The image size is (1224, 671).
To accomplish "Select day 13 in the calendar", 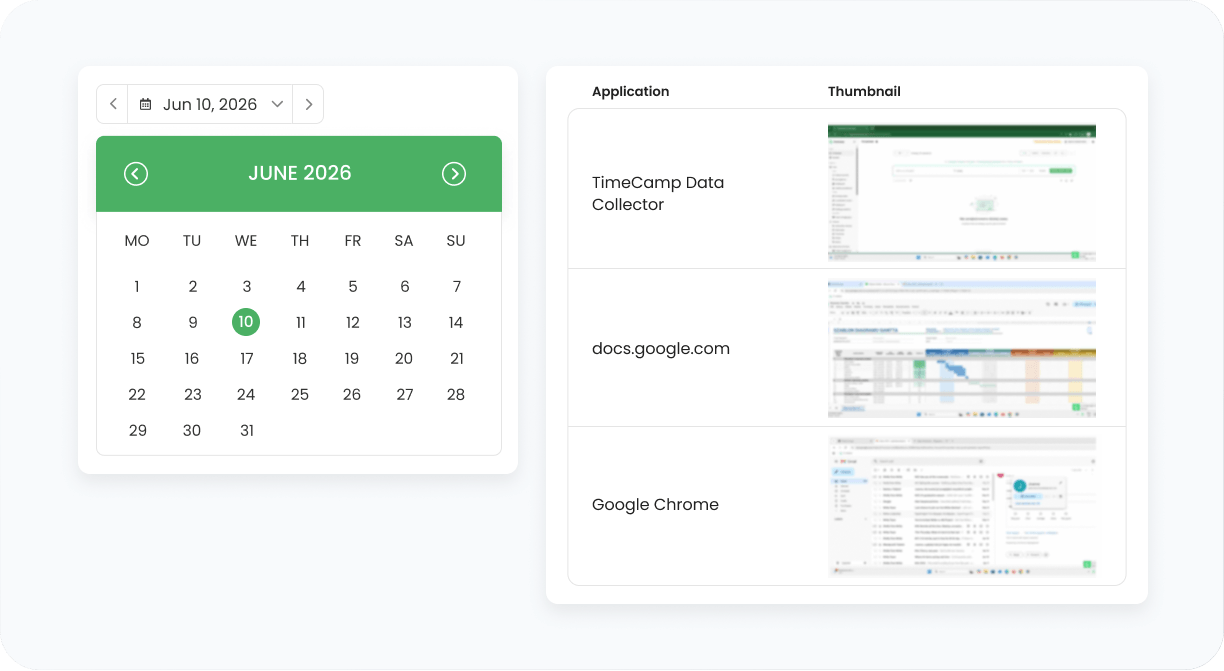I will 405,323.
